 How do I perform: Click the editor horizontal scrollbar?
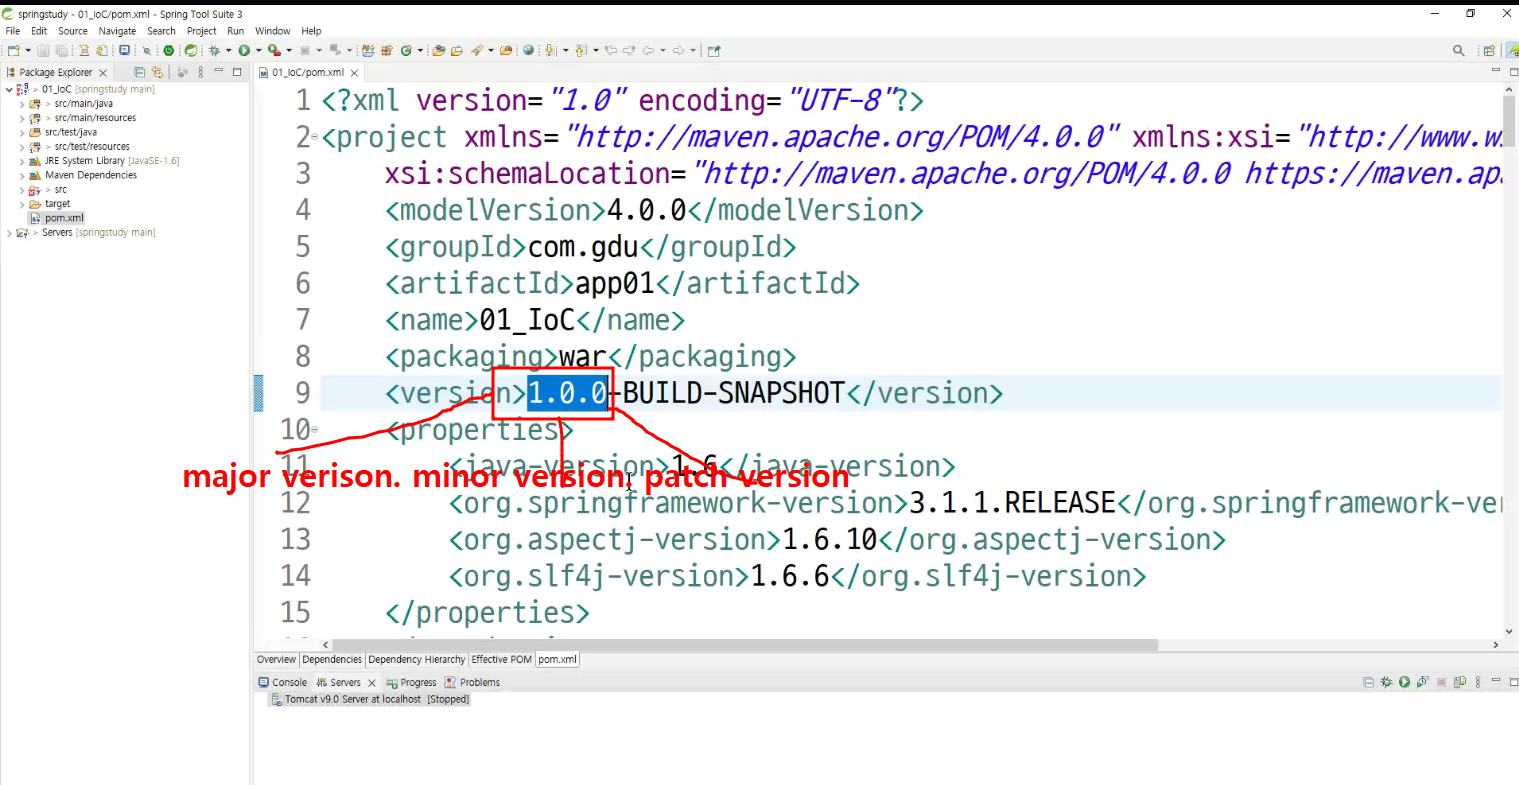click(x=744, y=645)
